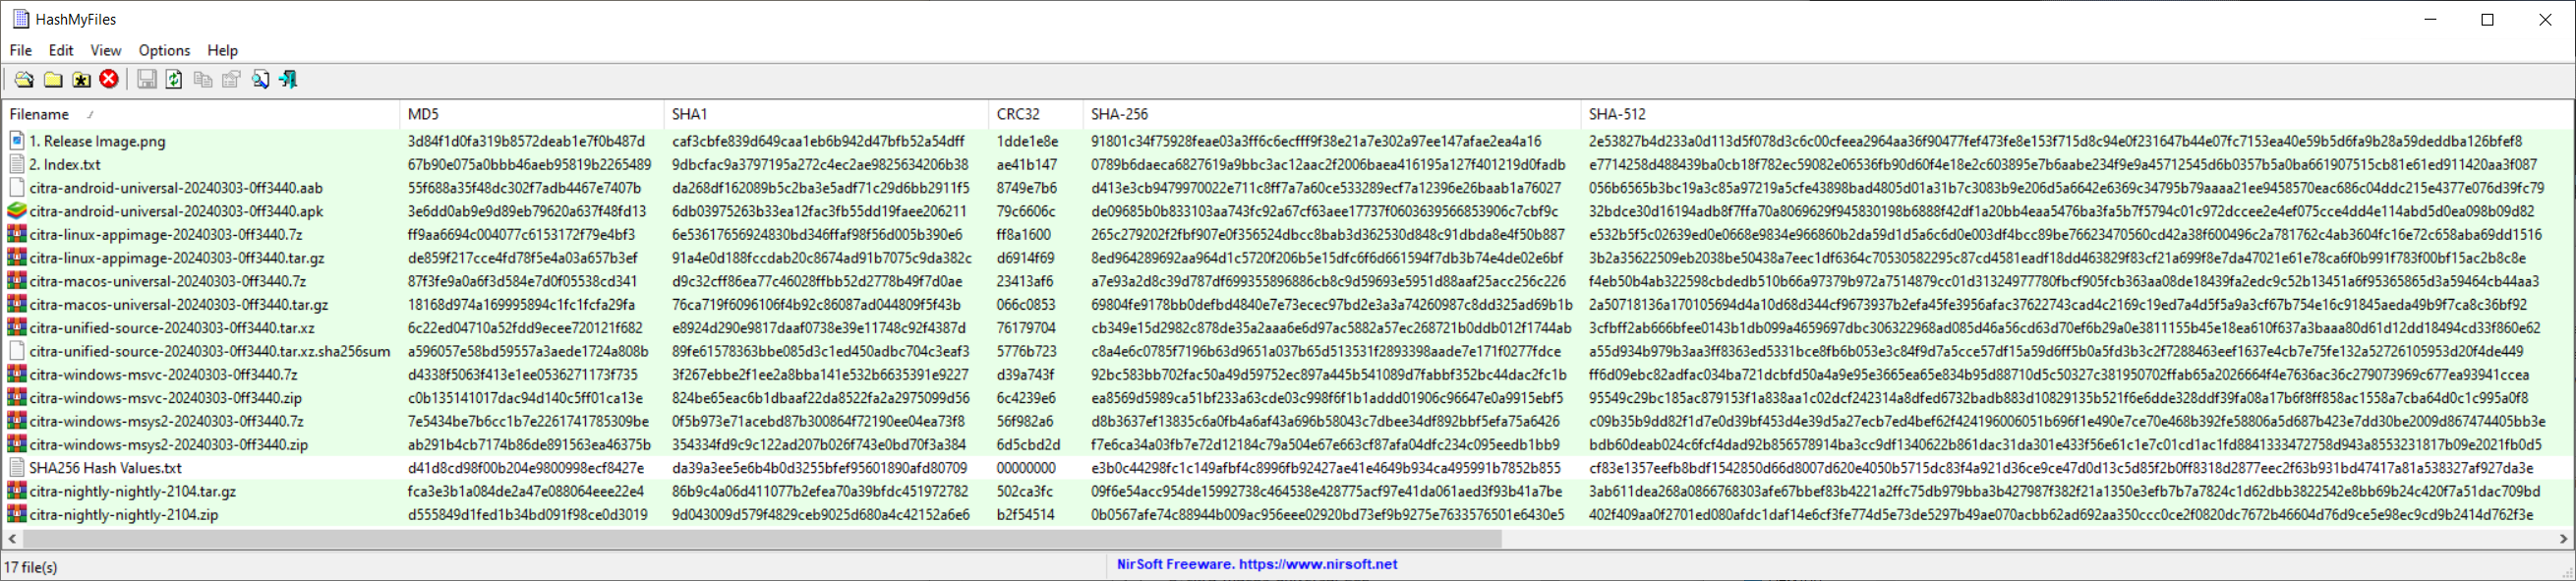2576x581 pixels.
Task: Open the Options menu
Action: [164, 50]
